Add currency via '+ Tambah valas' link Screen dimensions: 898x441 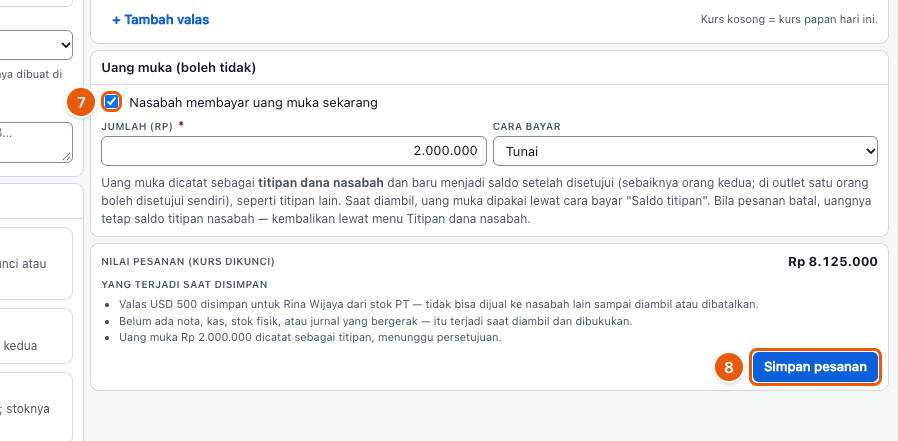tap(161, 20)
